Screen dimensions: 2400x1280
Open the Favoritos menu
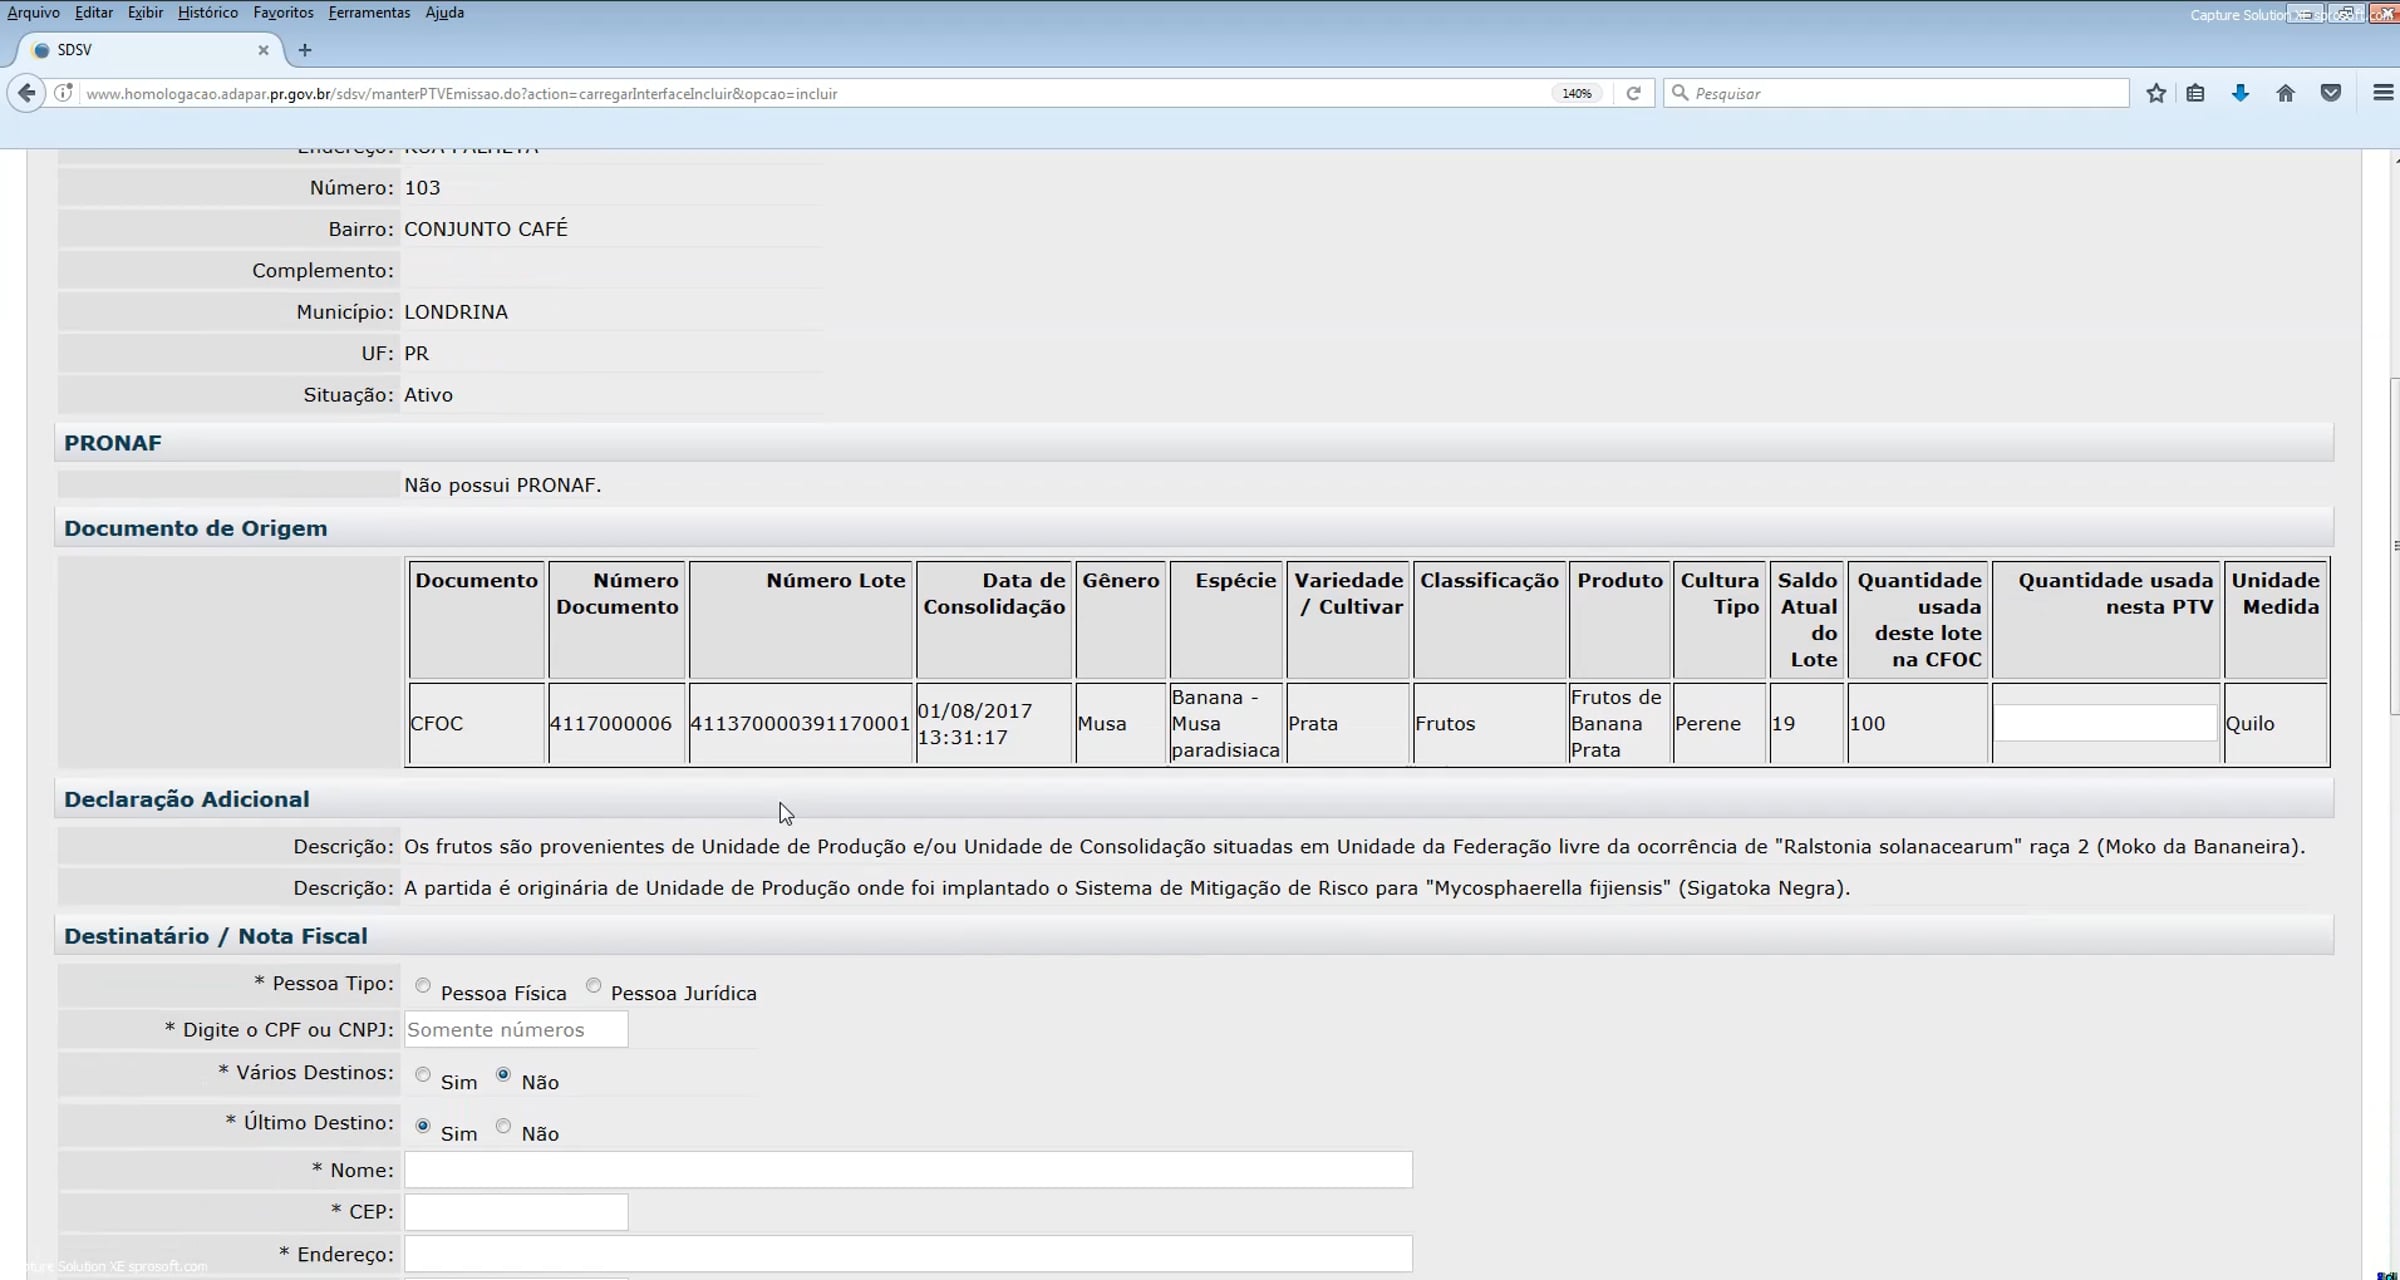283,13
